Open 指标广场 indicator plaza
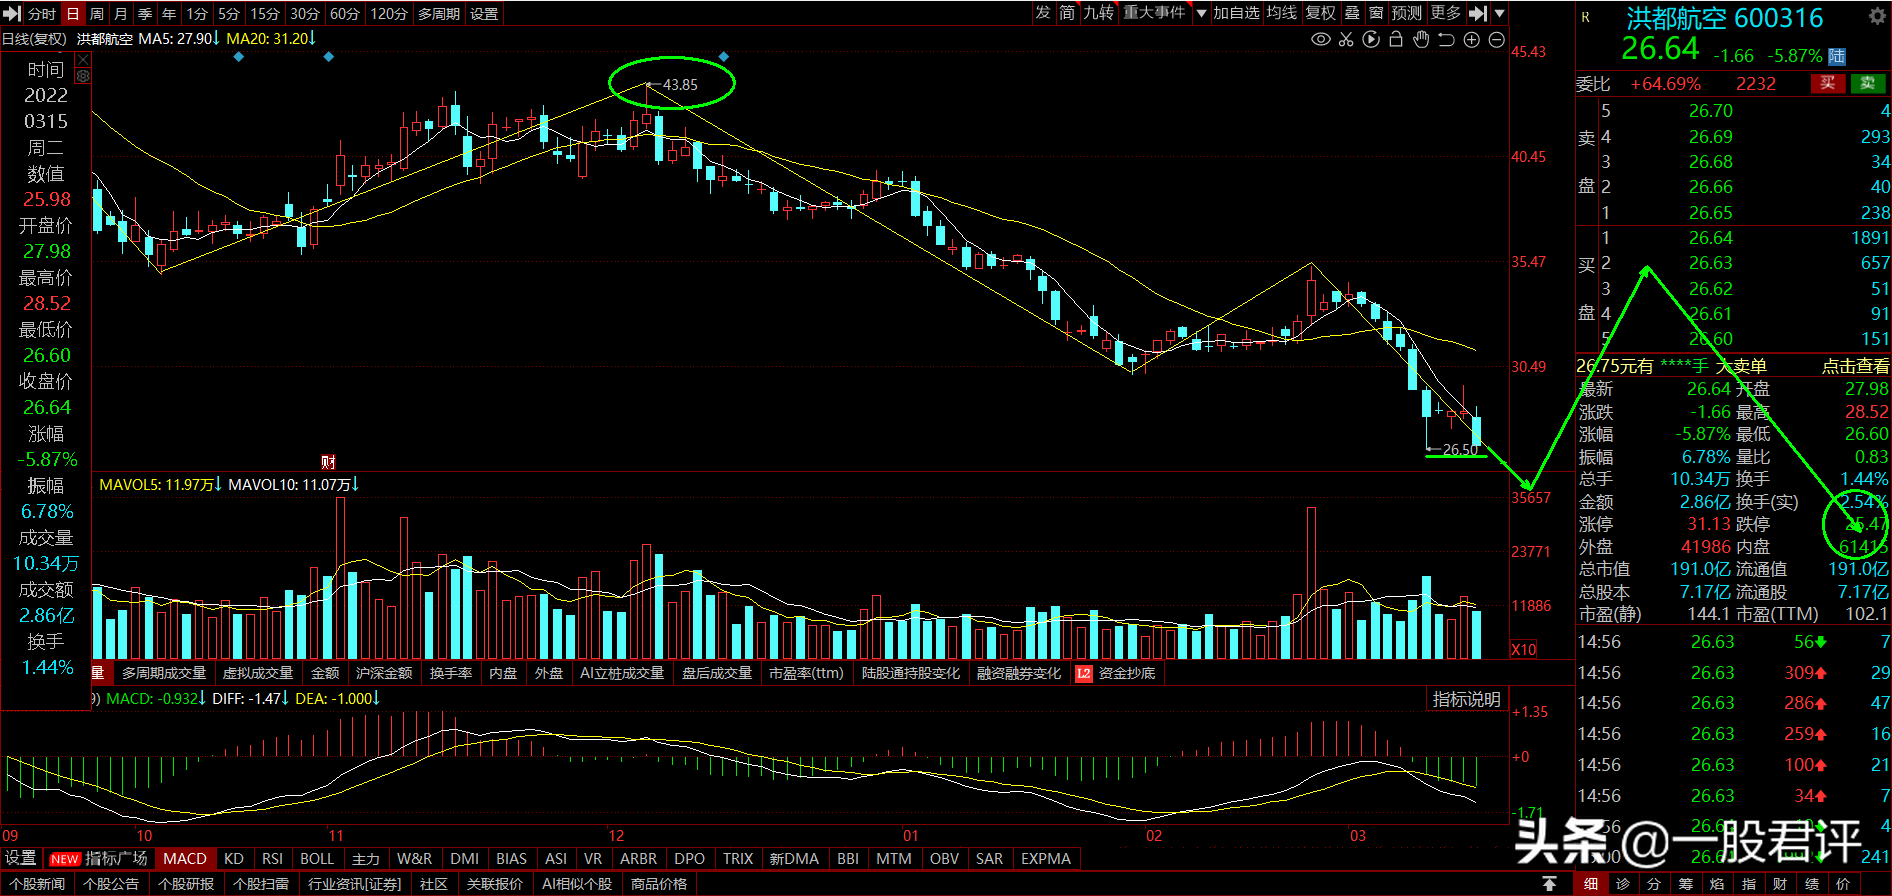The height and width of the screenshot is (896, 1892). point(116,859)
